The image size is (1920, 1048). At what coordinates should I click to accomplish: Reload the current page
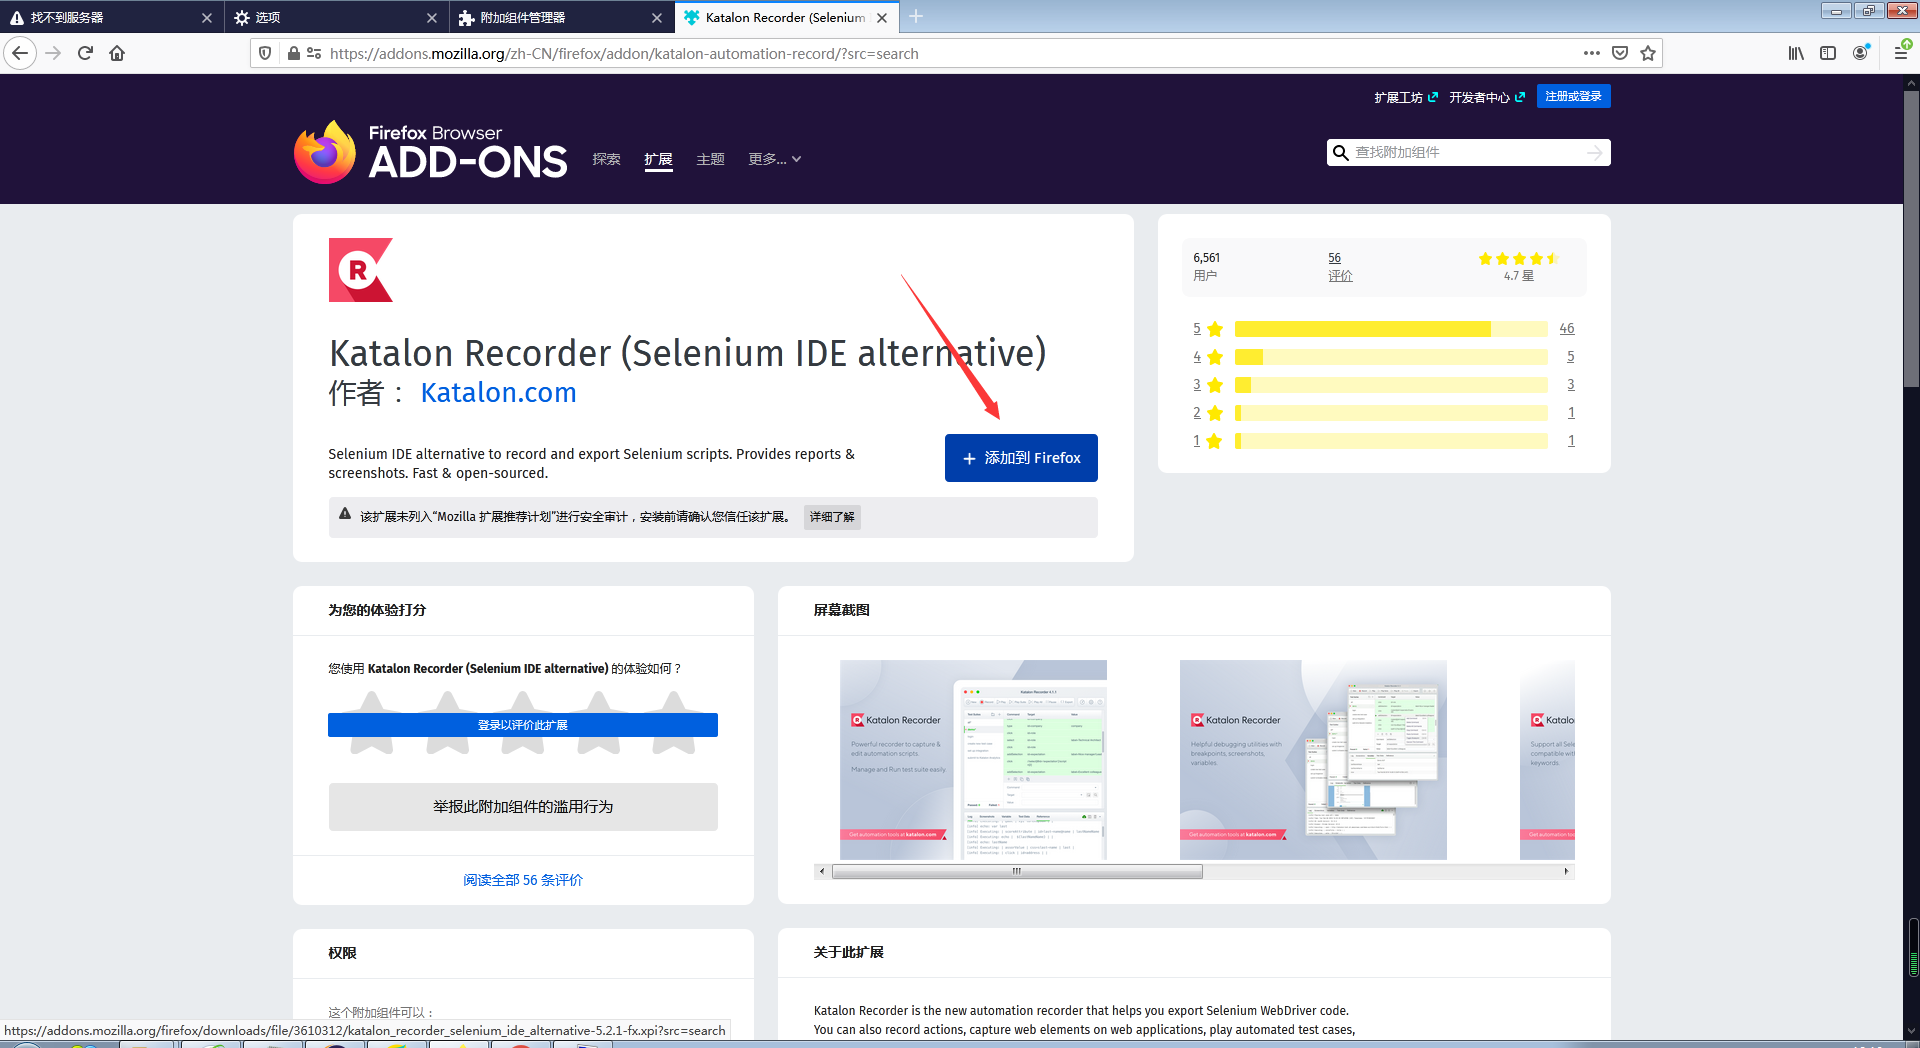point(85,53)
